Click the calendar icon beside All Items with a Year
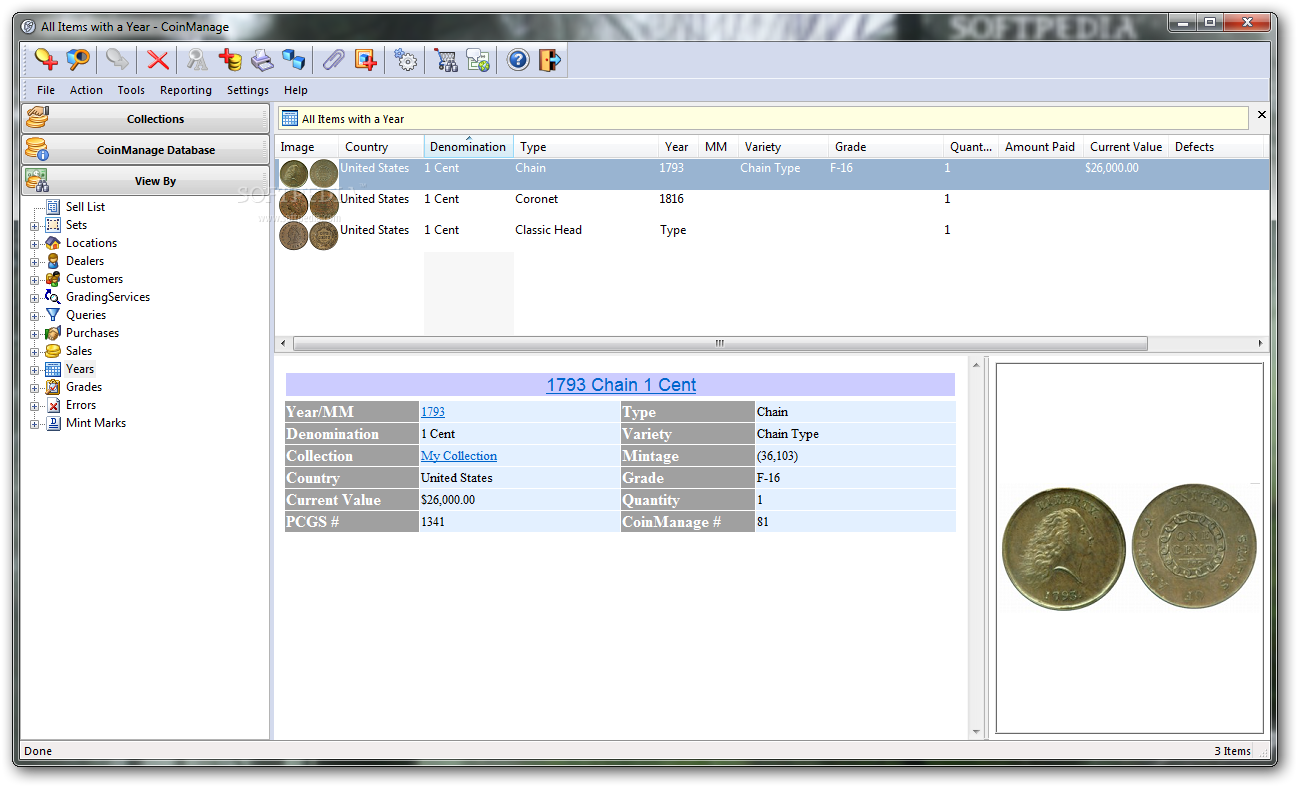This screenshot has height=787, width=1298. point(290,119)
